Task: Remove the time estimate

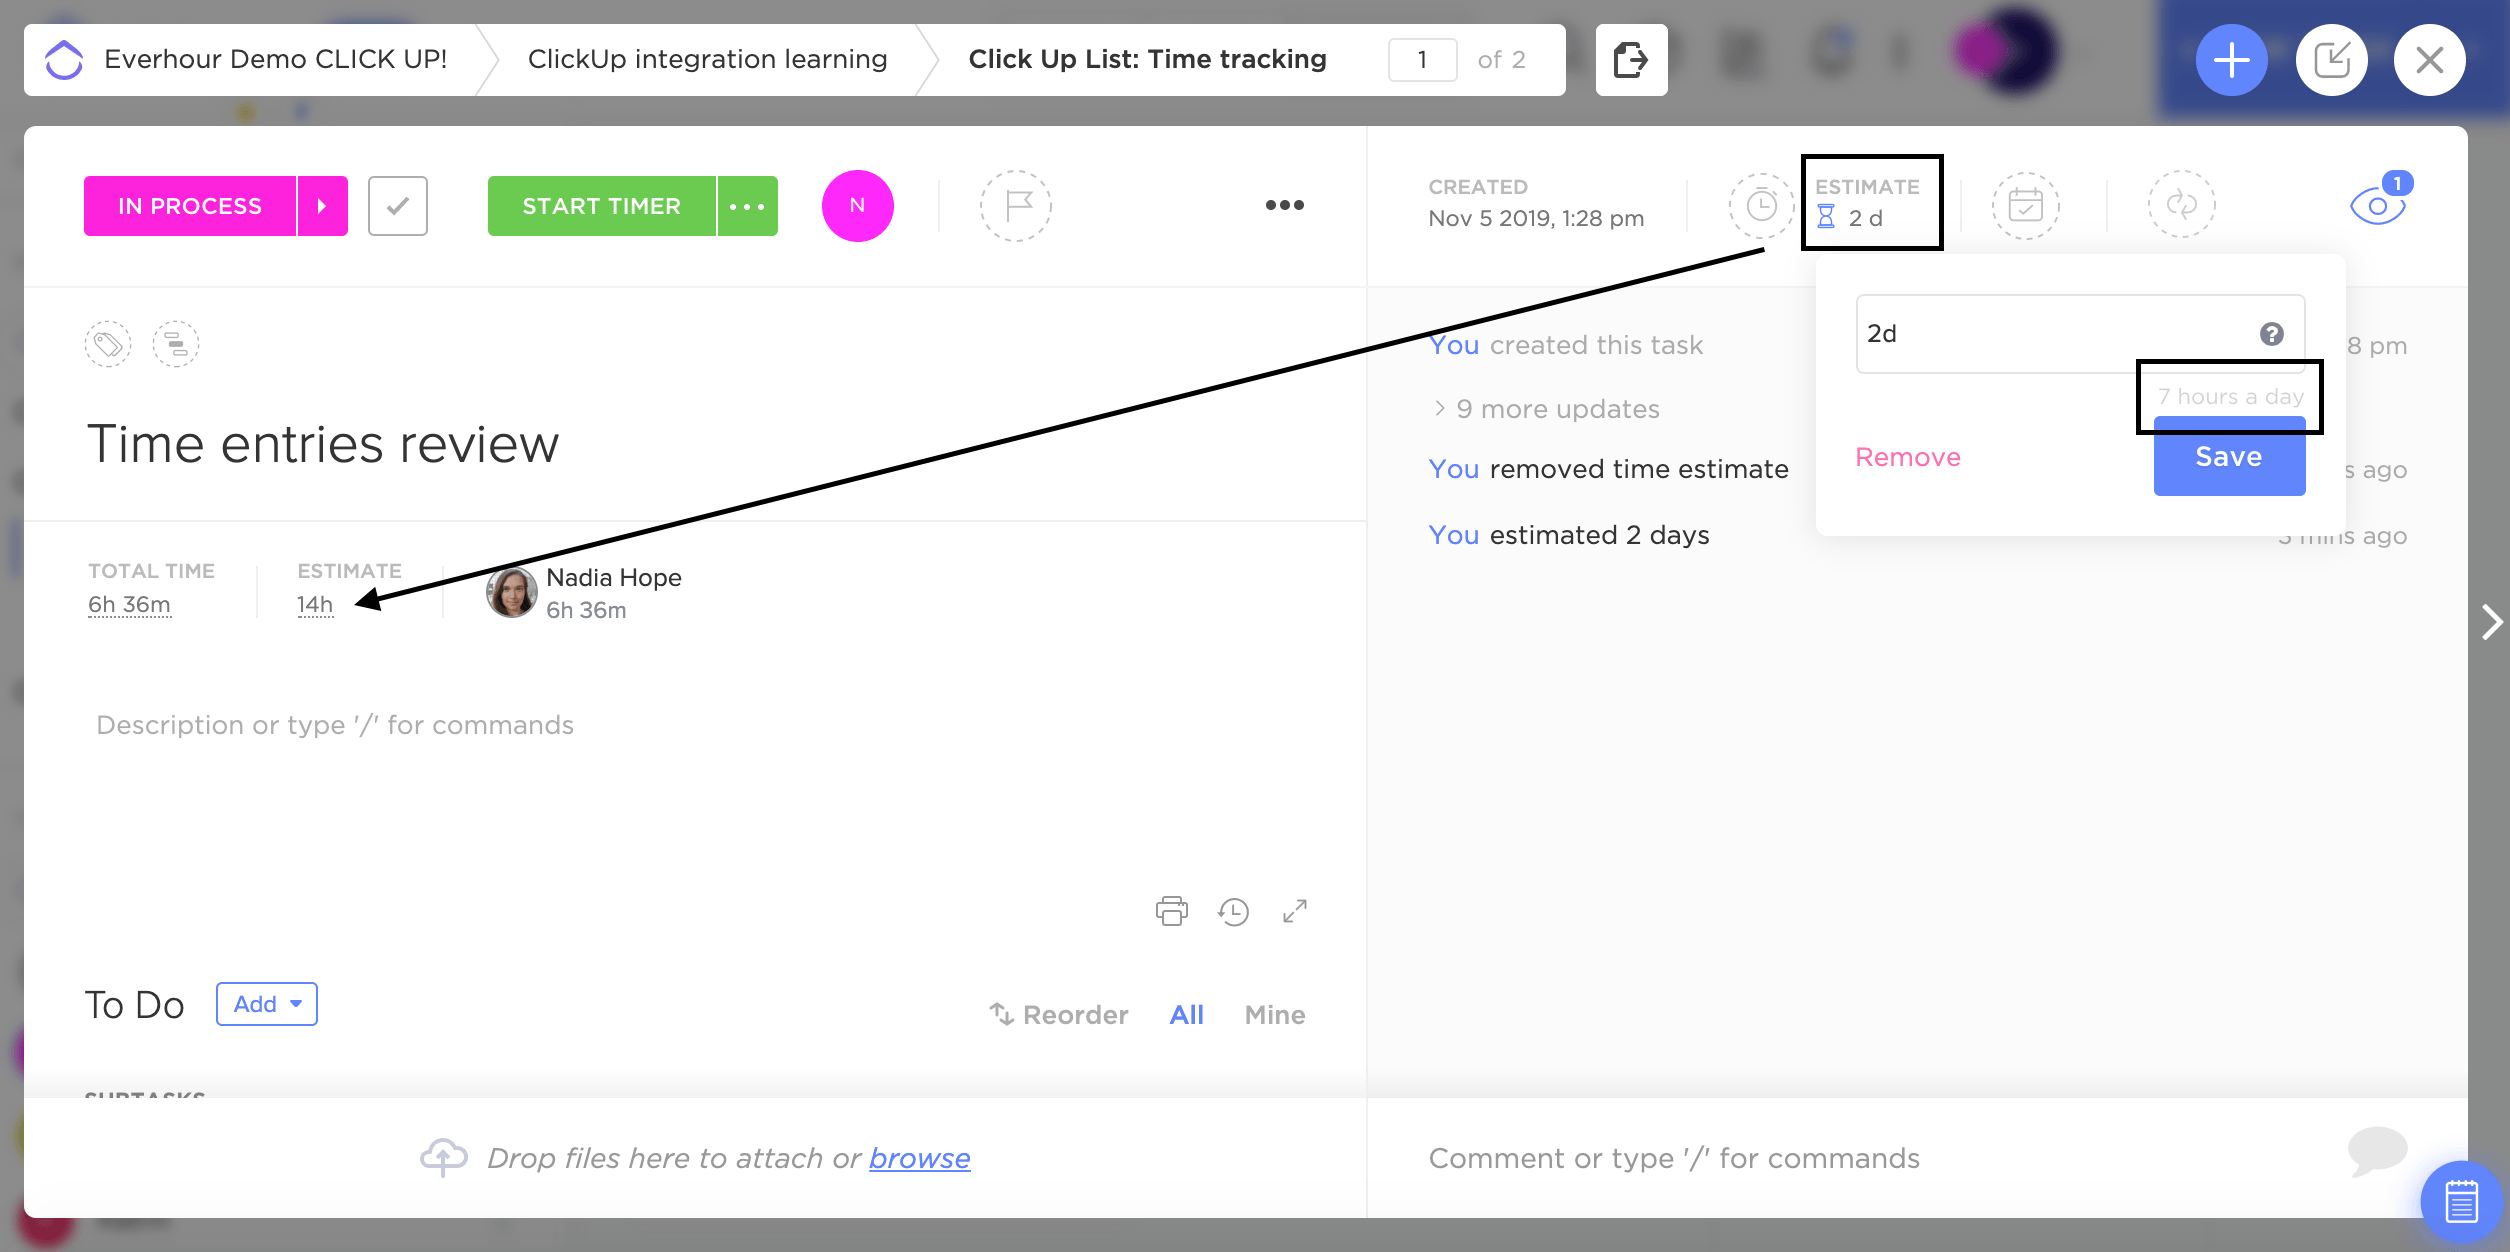Action: [1907, 458]
